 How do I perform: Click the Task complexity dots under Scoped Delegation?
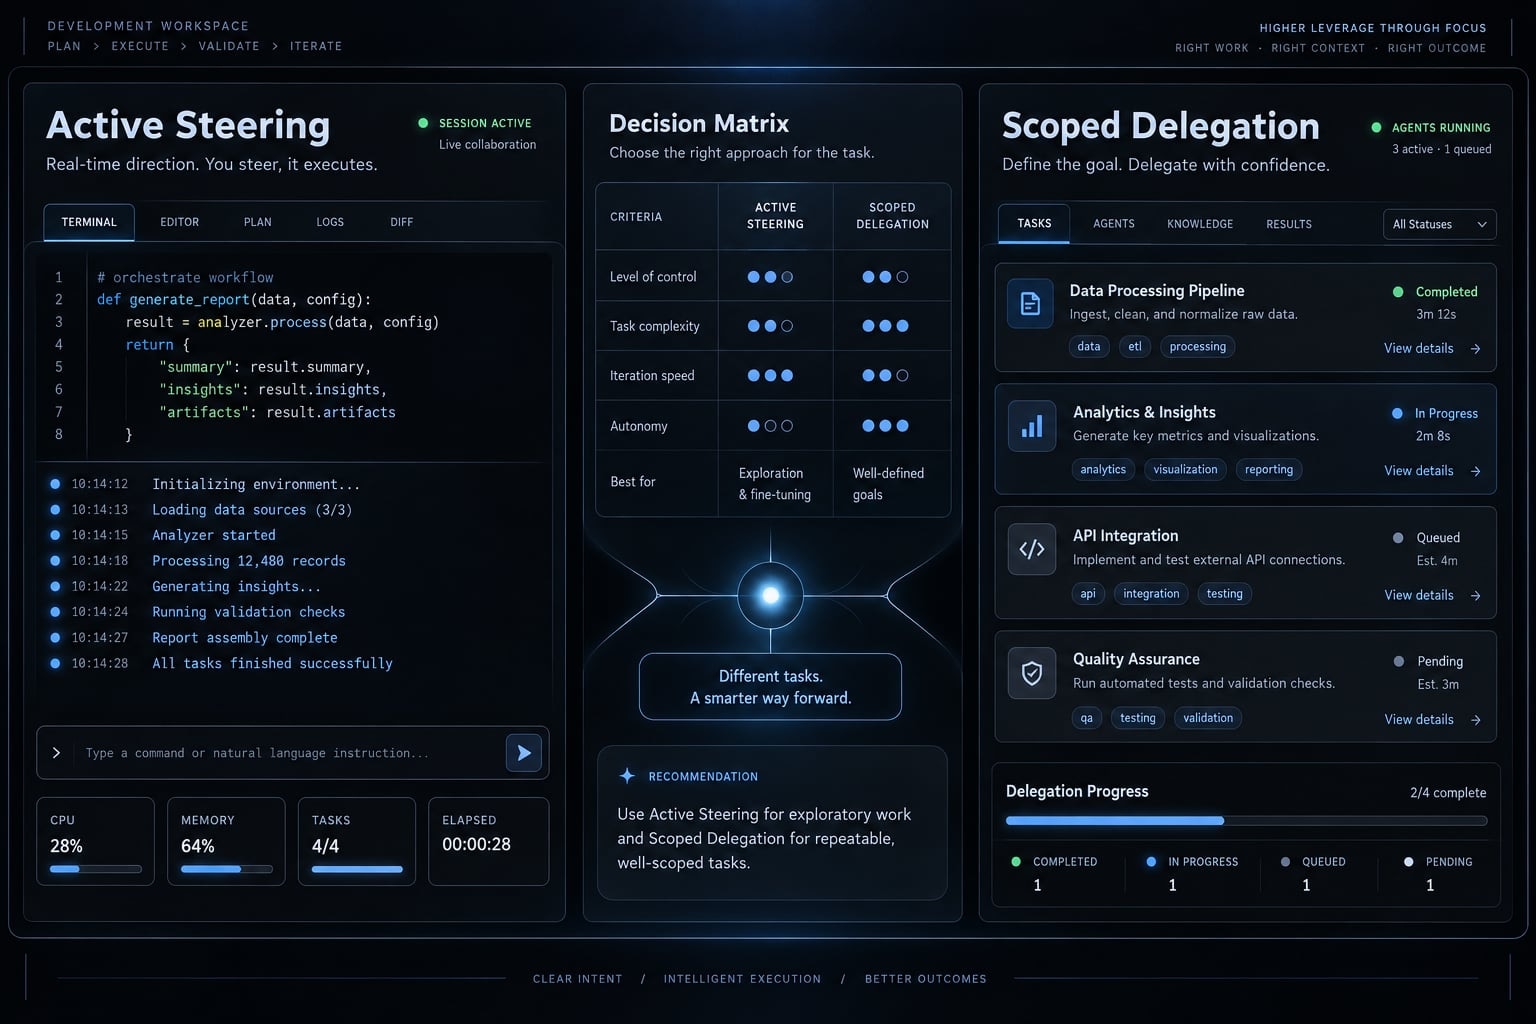pyautogui.click(x=885, y=326)
